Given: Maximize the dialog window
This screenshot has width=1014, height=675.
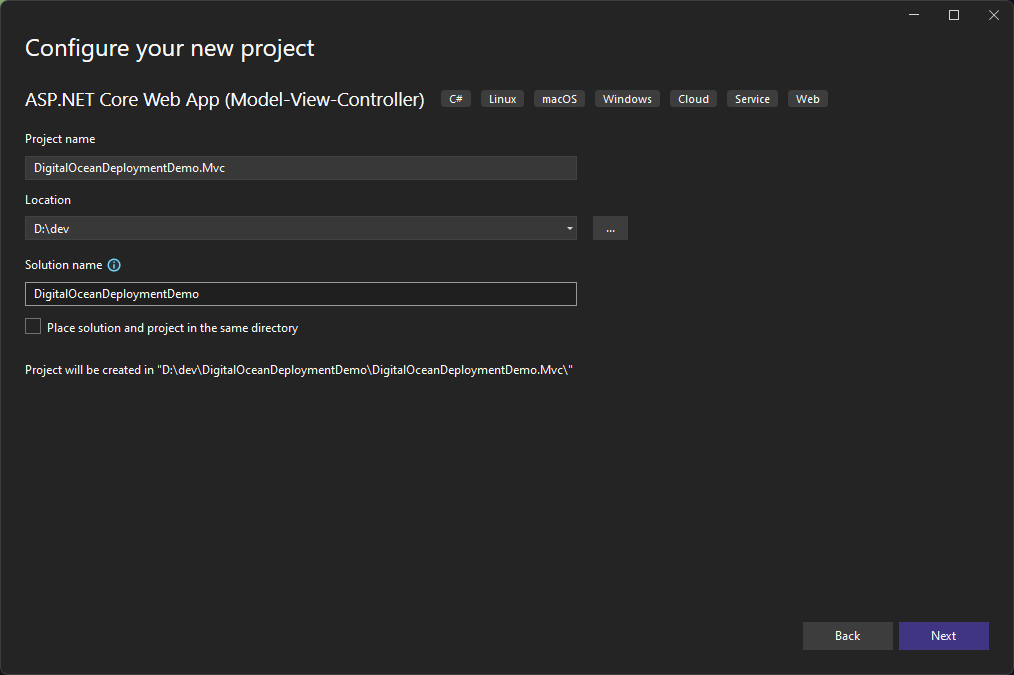Looking at the screenshot, I should tap(954, 15).
